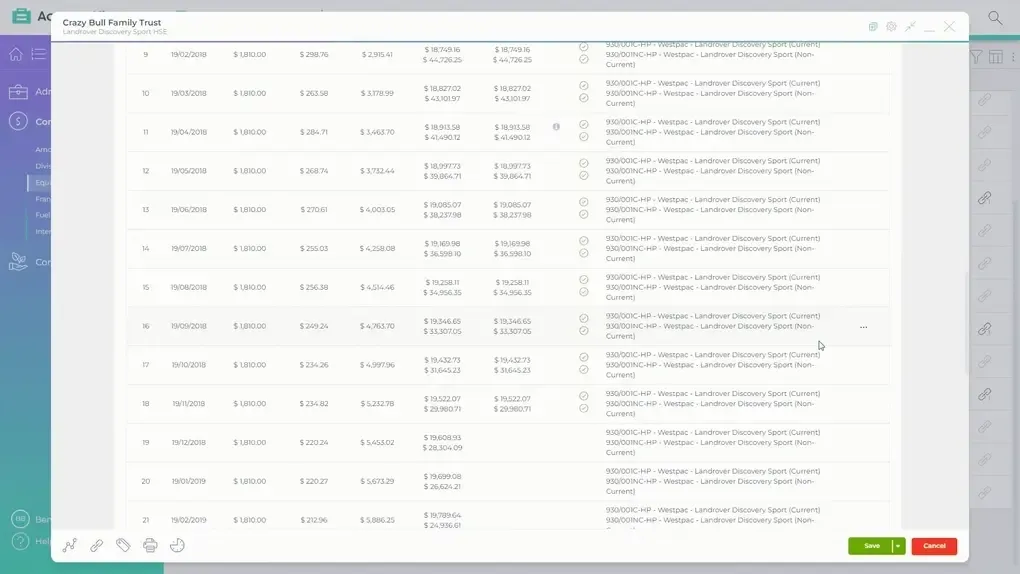
Task: Select the date cell 19/01/2019
Action: point(189,481)
